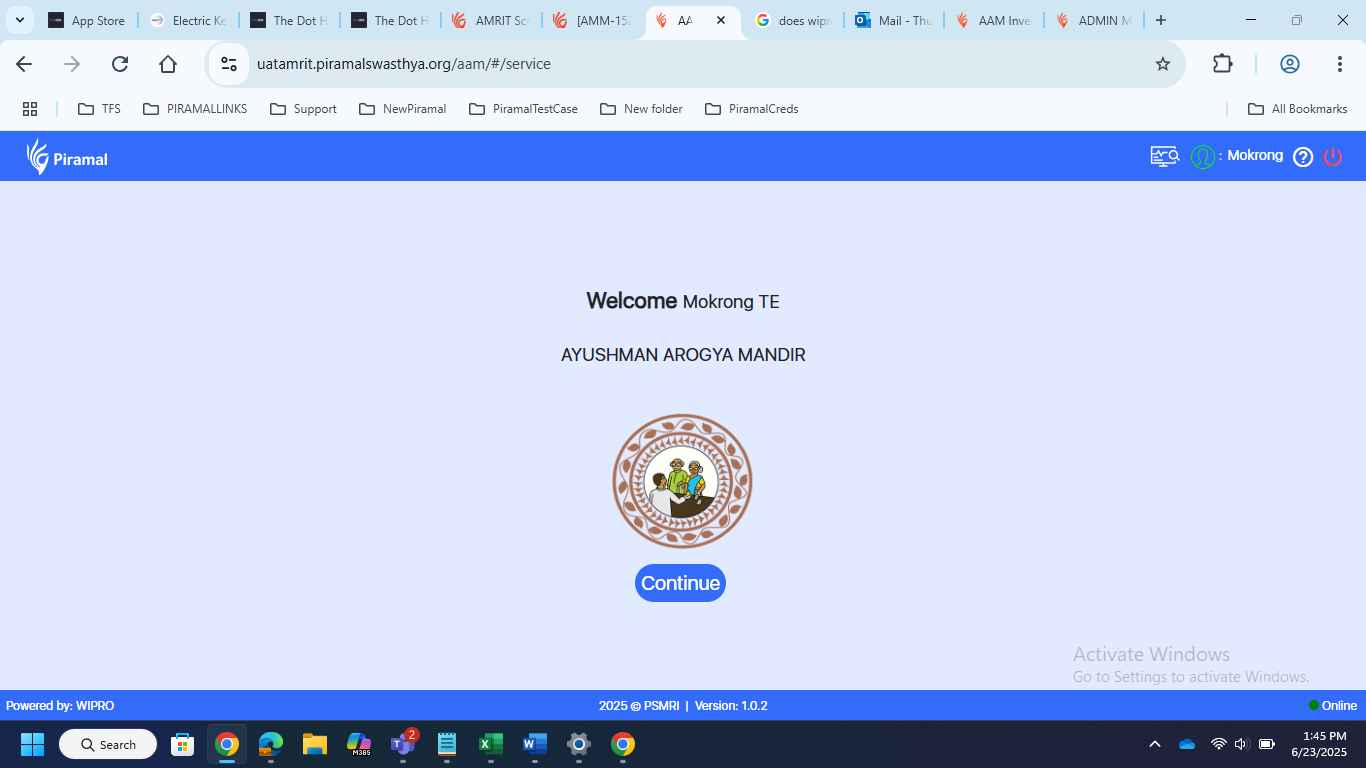Click the red power logout icon

pyautogui.click(x=1333, y=157)
